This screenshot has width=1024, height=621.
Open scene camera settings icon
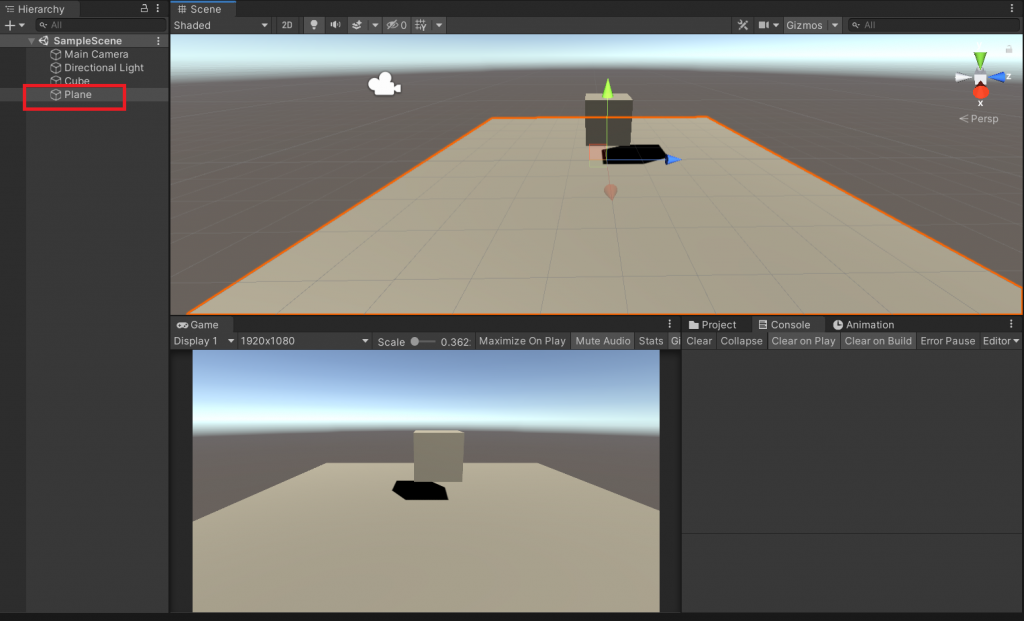pyautogui.click(x=763, y=25)
